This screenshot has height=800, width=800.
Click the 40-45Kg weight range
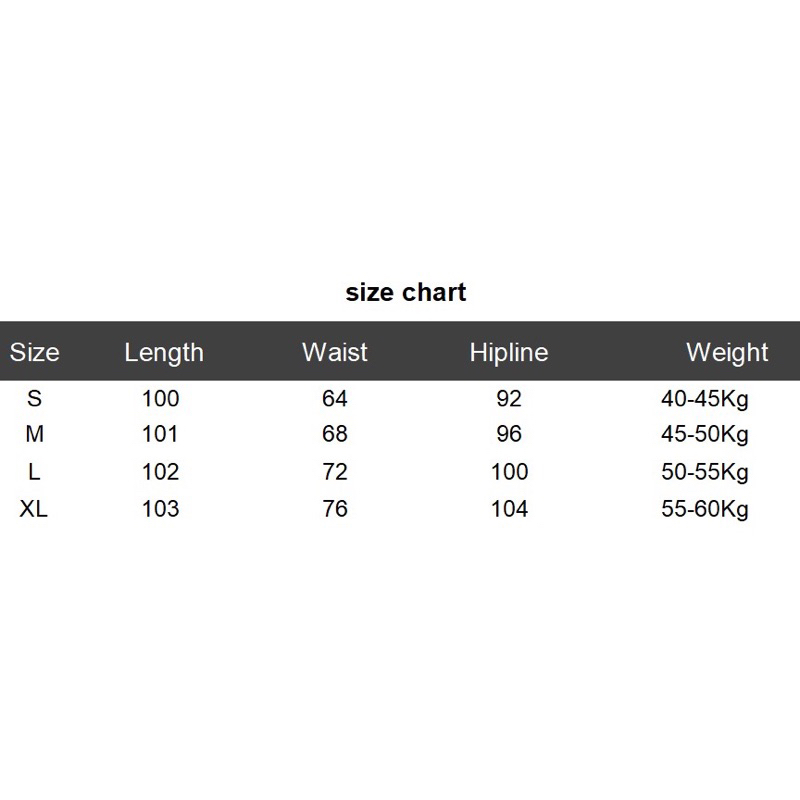705,399
